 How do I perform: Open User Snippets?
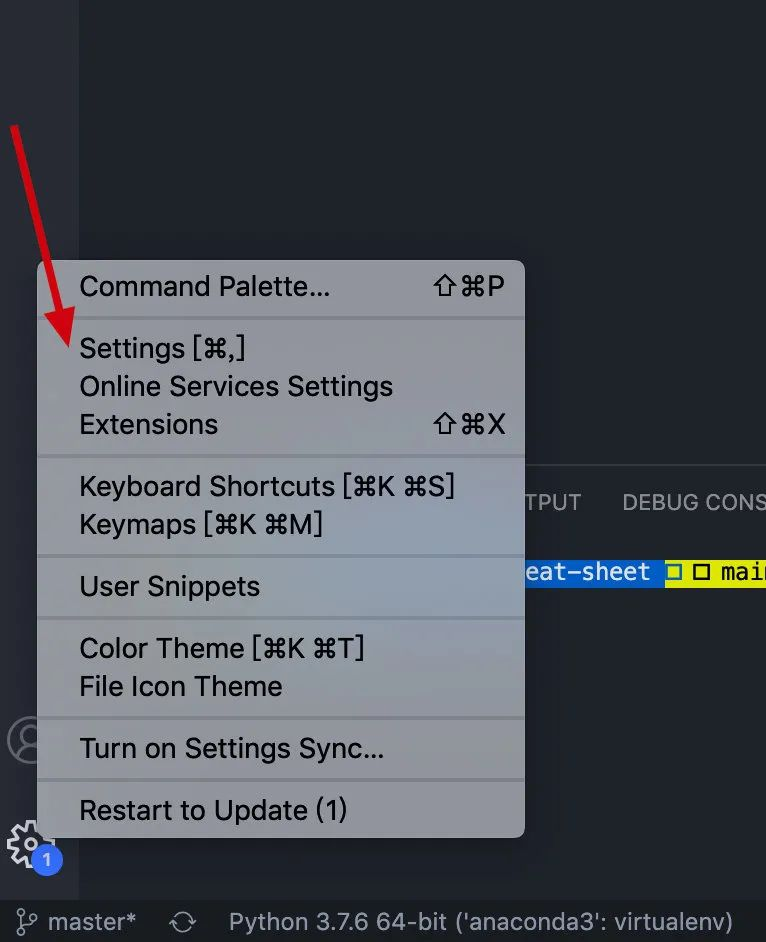pyautogui.click(x=281, y=586)
